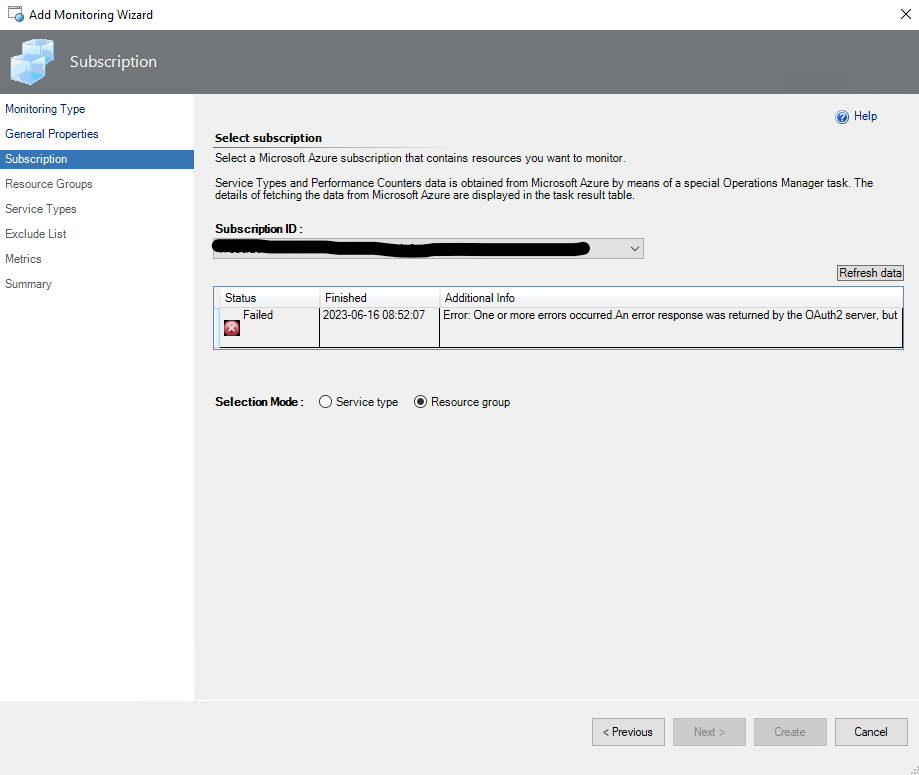This screenshot has height=775, width=919.
Task: Jump to the Metrics step
Action: click(x=23, y=258)
